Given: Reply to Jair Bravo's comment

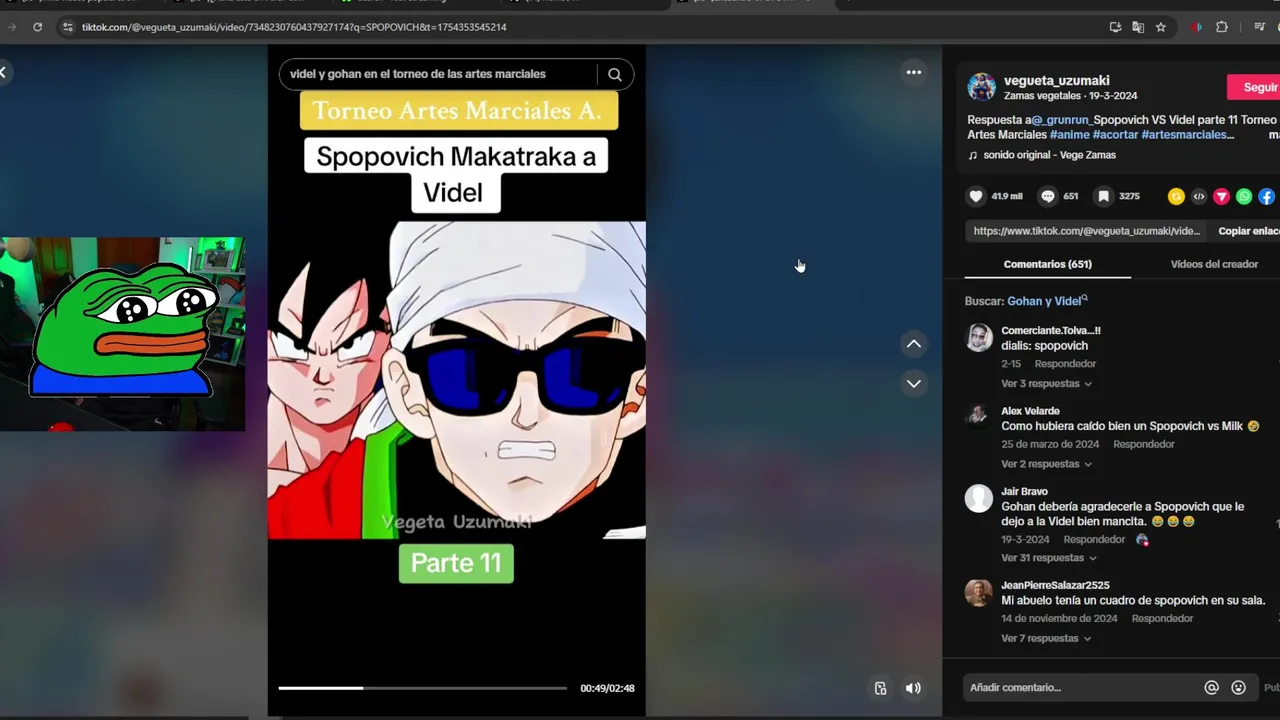Looking at the screenshot, I should pos(1094,539).
